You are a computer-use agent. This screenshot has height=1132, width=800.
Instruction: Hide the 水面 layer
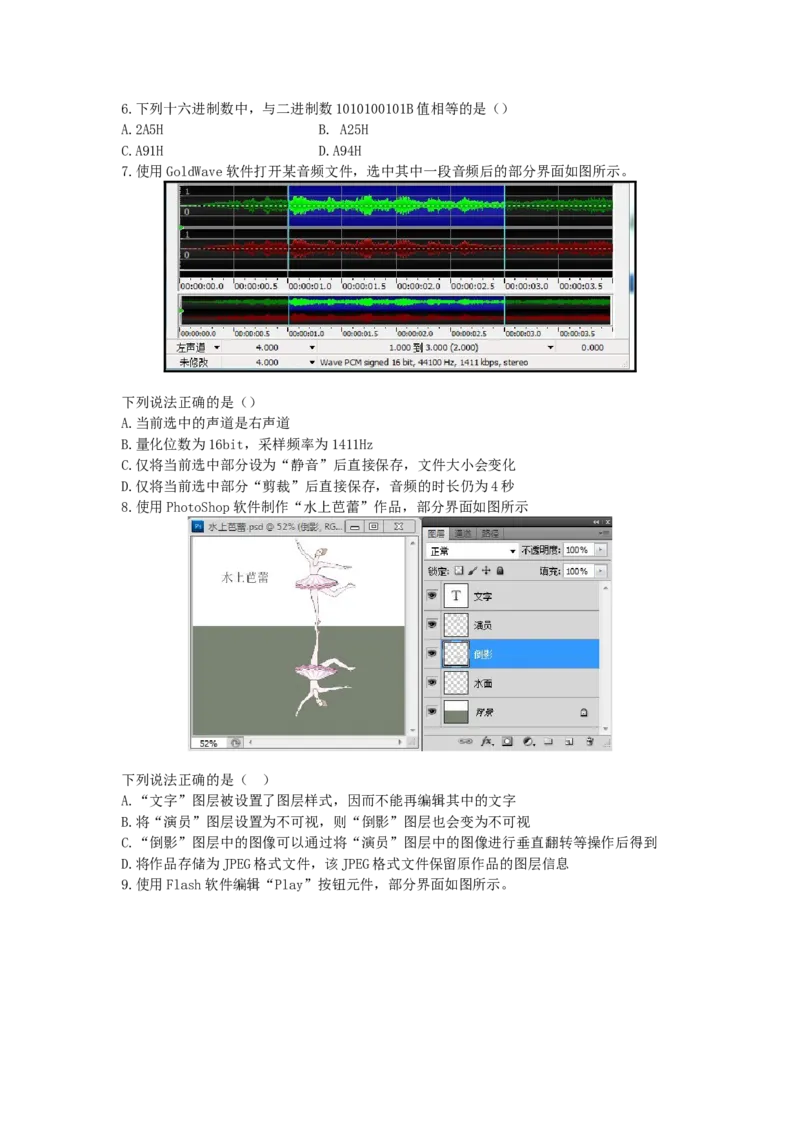coord(432,683)
